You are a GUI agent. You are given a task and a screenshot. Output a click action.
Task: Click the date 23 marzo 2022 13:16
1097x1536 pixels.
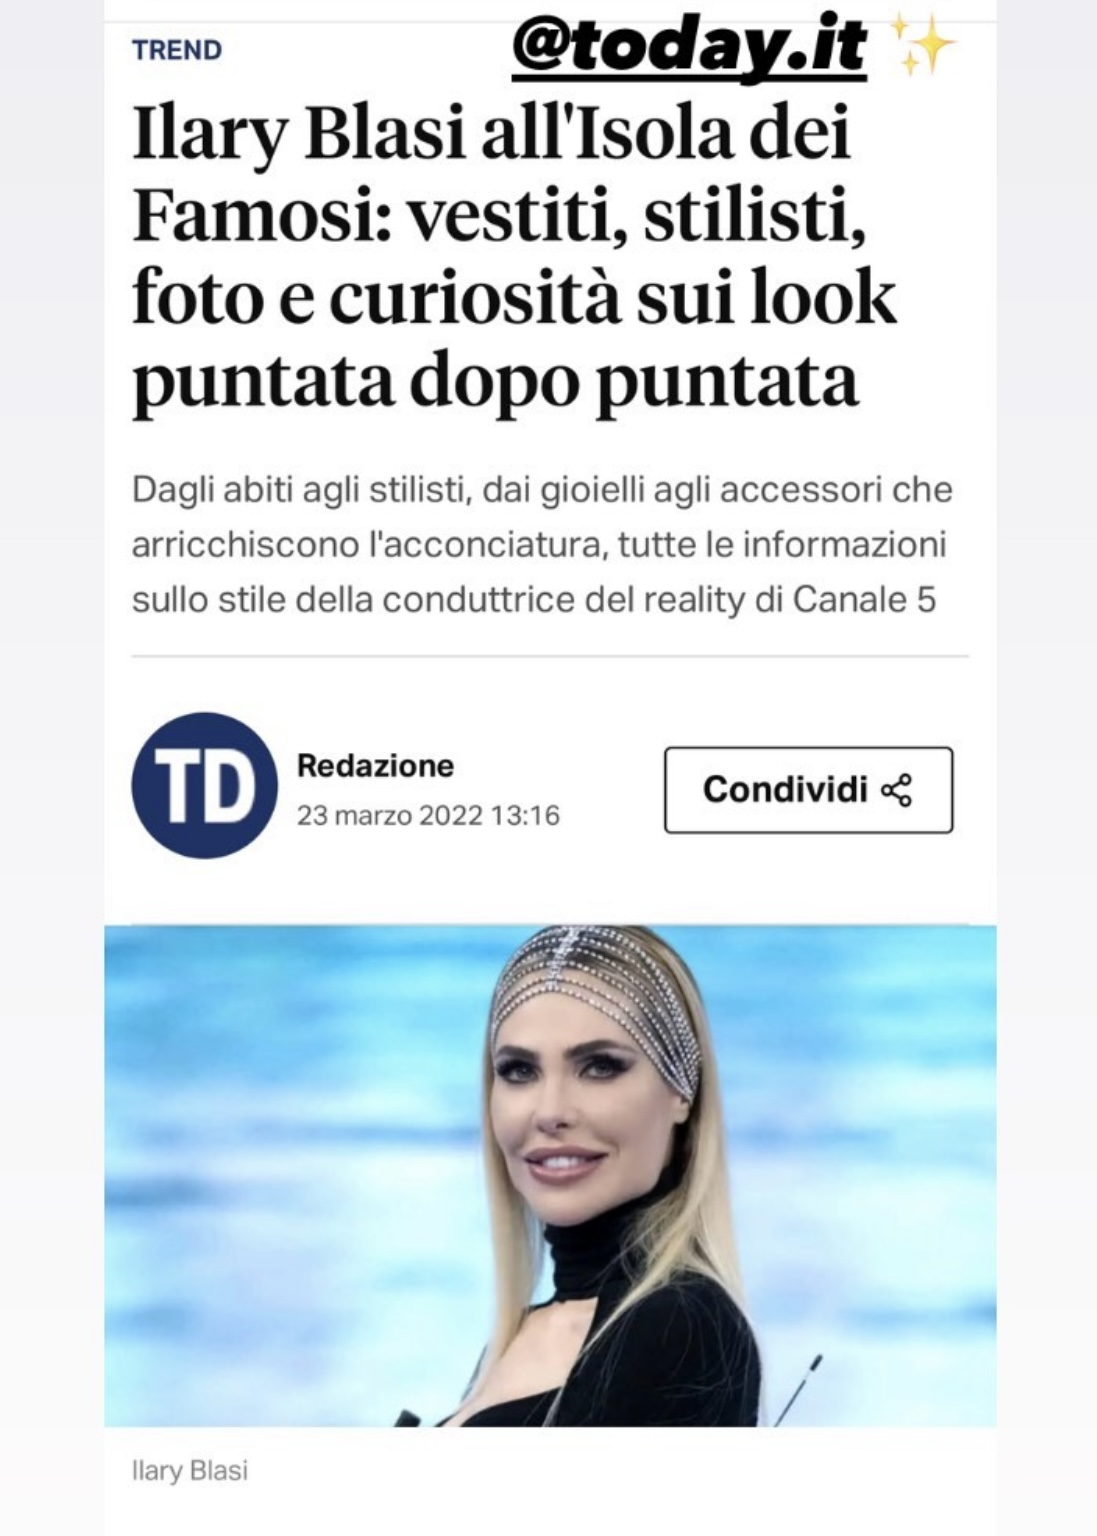point(428,816)
